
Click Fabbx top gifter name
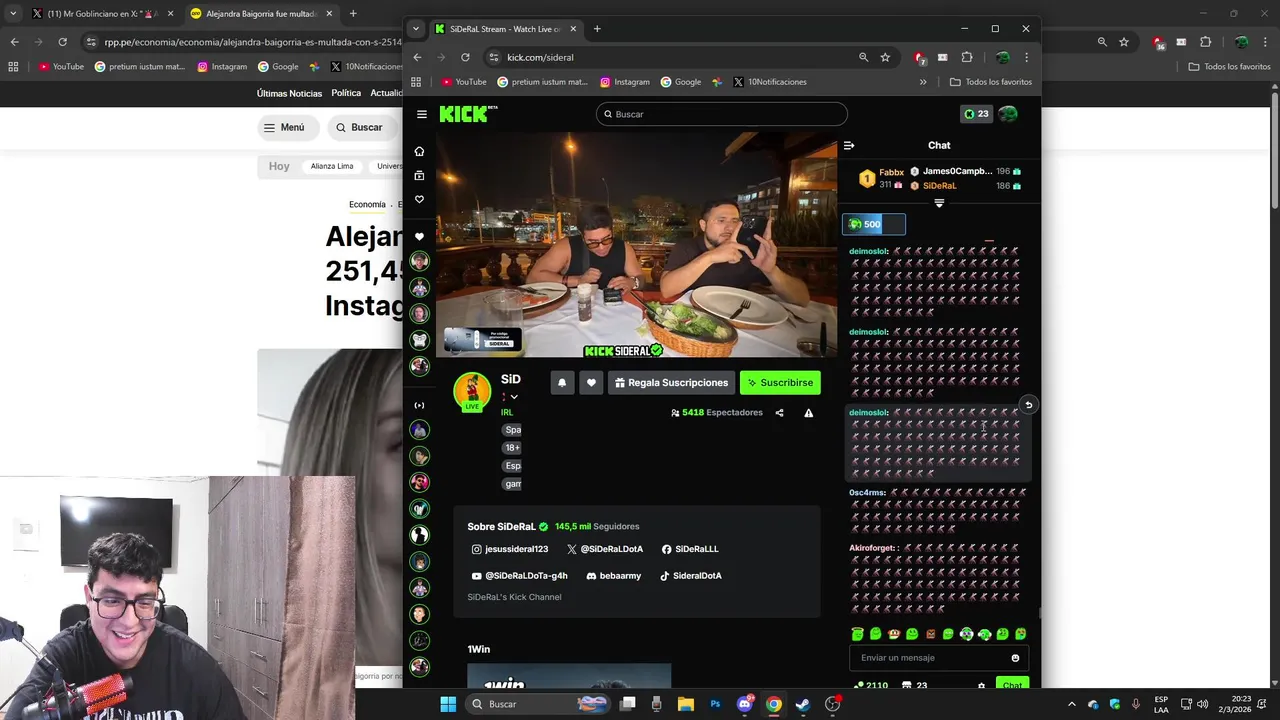pos(891,172)
